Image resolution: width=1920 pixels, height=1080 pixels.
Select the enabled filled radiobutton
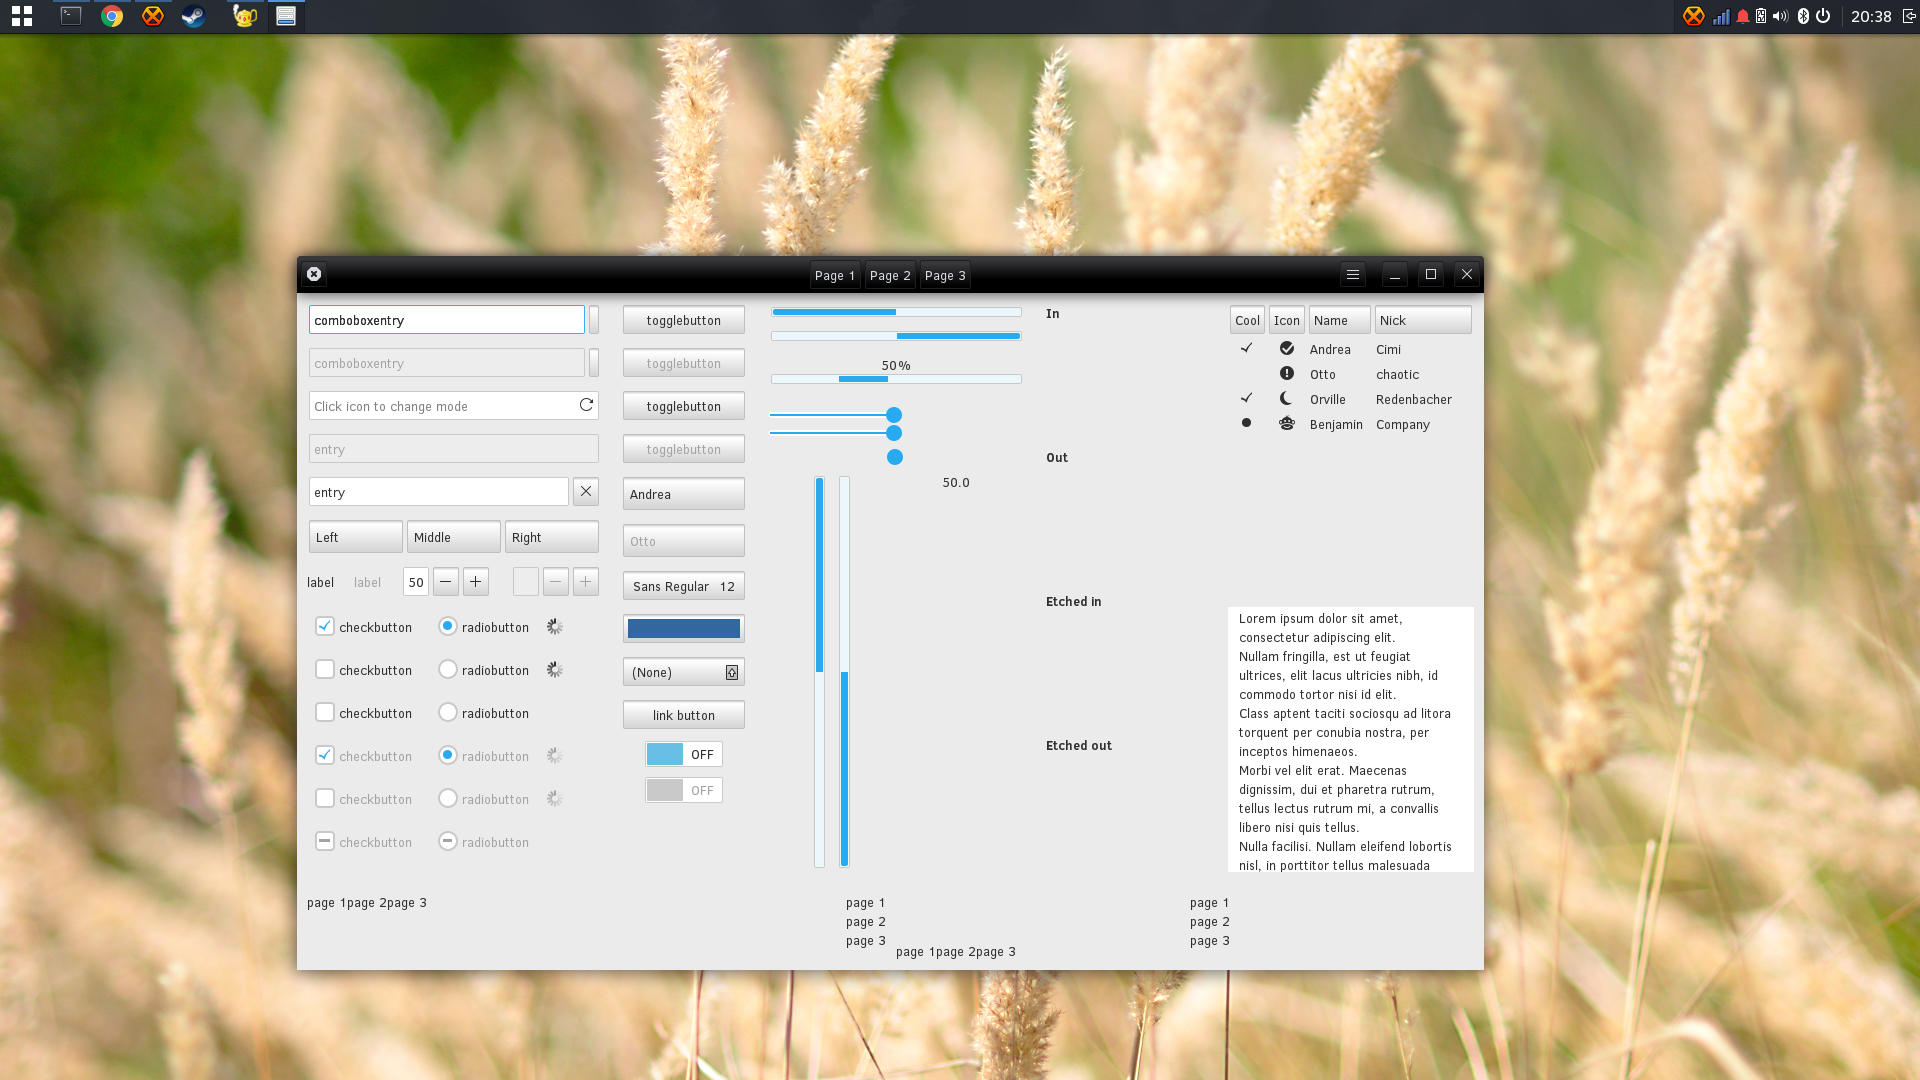coord(448,626)
